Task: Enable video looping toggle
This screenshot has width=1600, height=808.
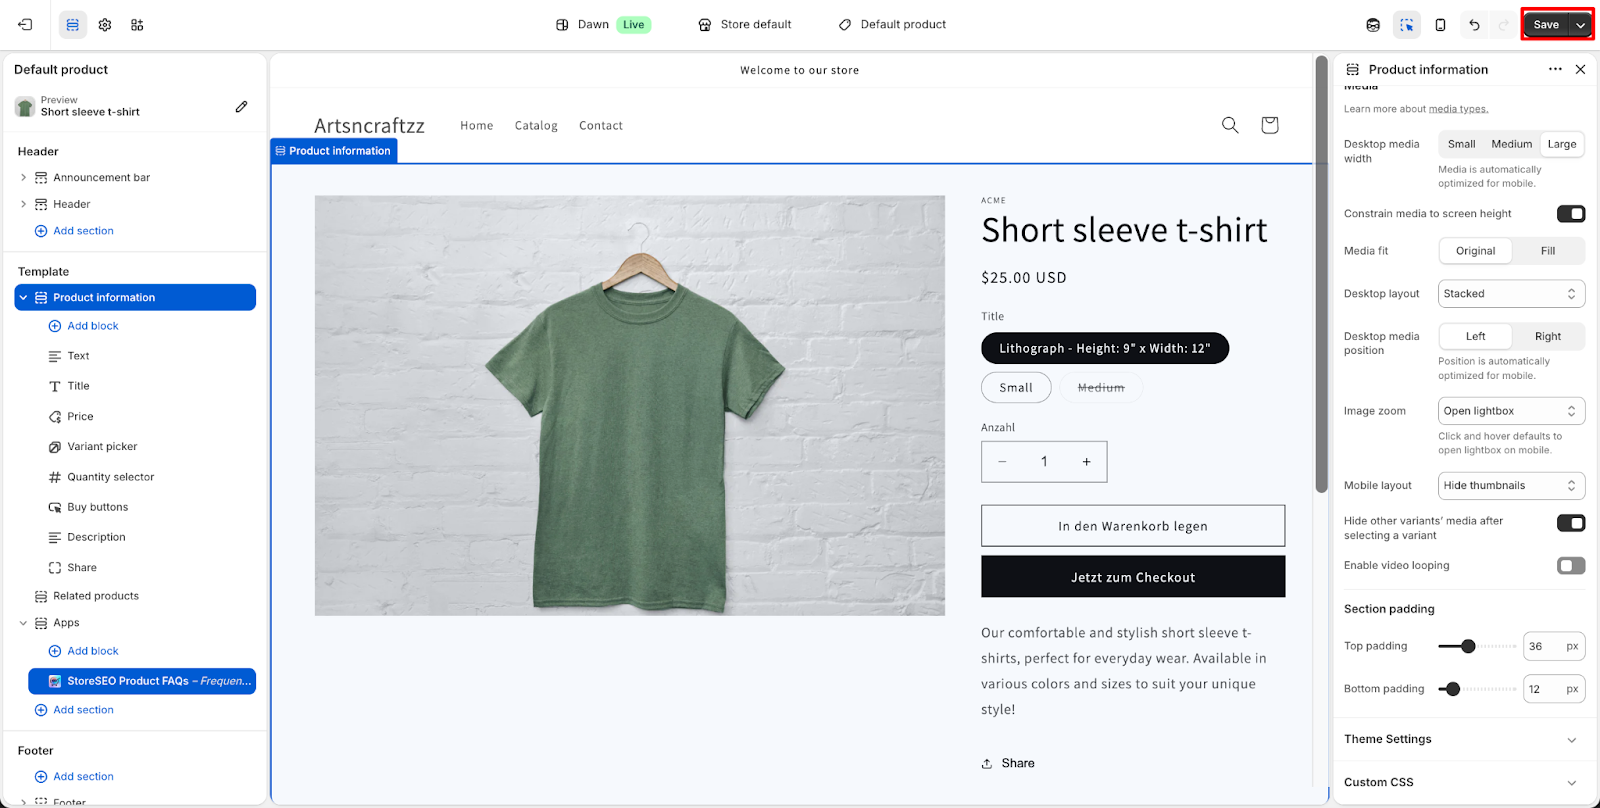Action: click(1571, 566)
